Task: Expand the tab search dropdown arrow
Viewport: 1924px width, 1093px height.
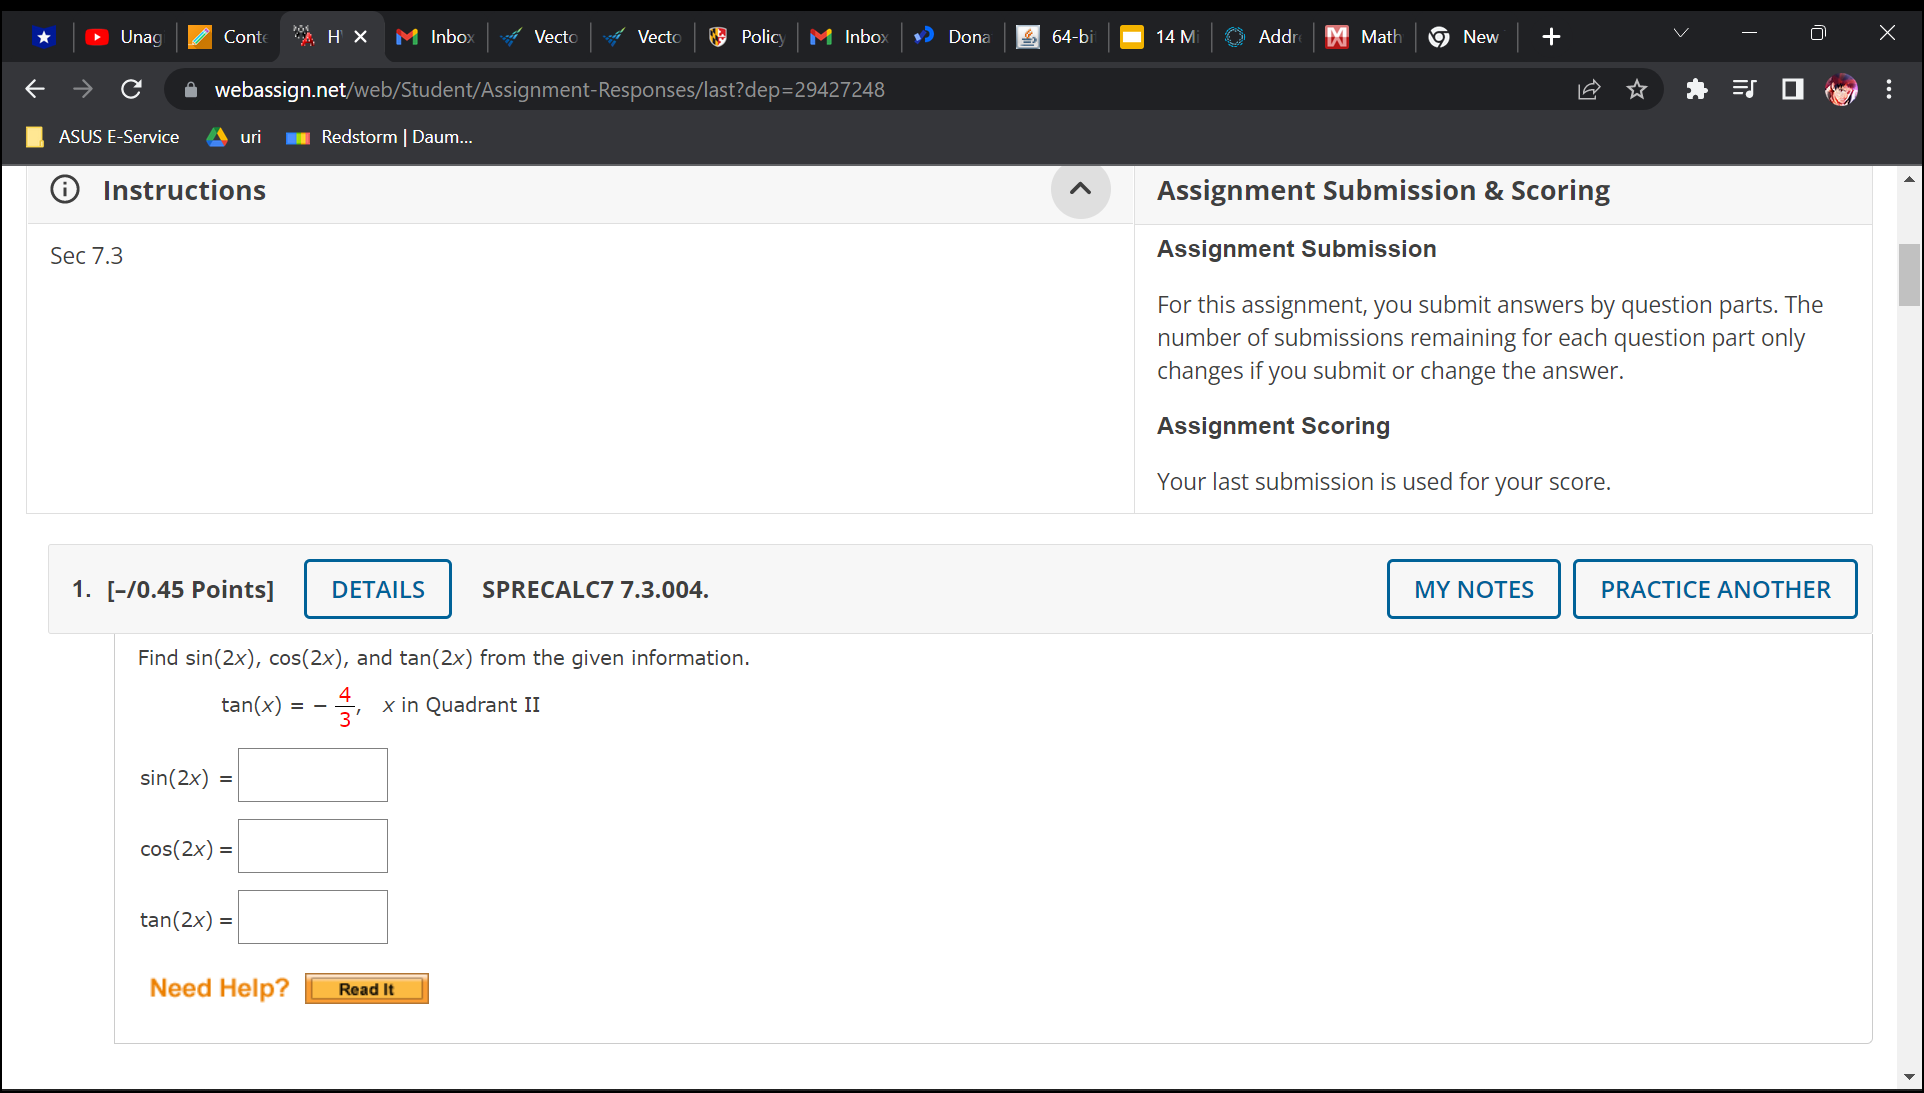Action: pyautogui.click(x=1681, y=34)
